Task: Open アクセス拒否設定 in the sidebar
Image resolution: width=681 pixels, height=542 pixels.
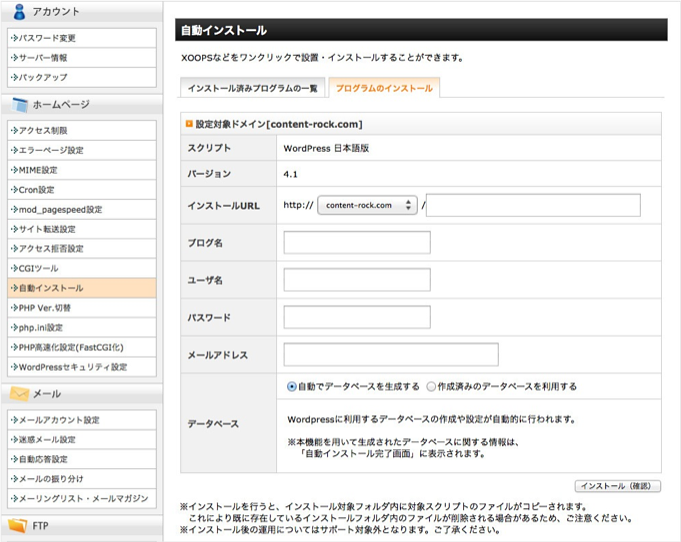Action: tap(82, 249)
